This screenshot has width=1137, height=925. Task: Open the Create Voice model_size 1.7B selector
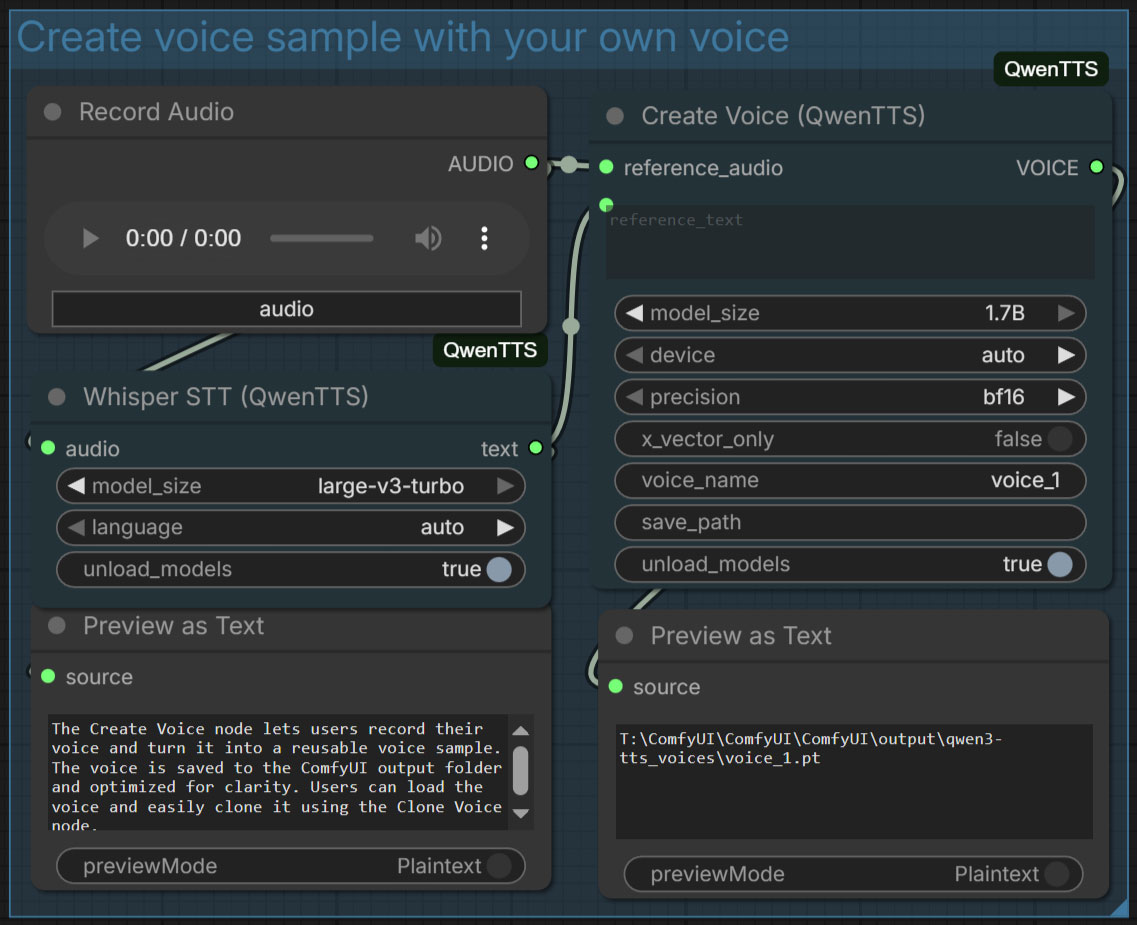[x=850, y=313]
